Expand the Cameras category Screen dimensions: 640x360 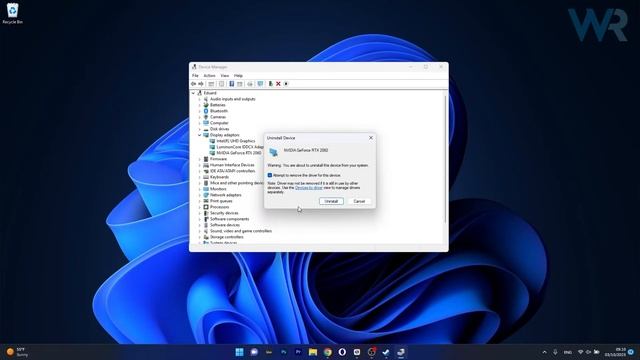coord(200,117)
